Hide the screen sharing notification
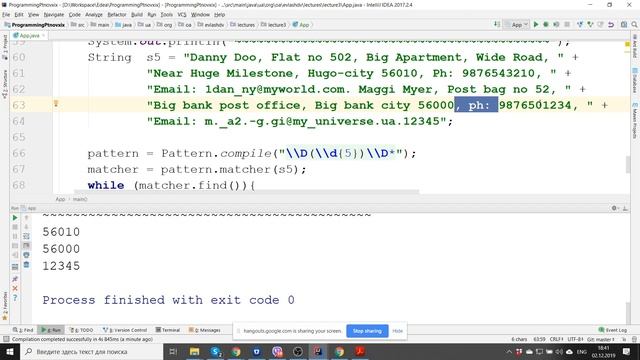The width and height of the screenshot is (640, 360). (398, 331)
